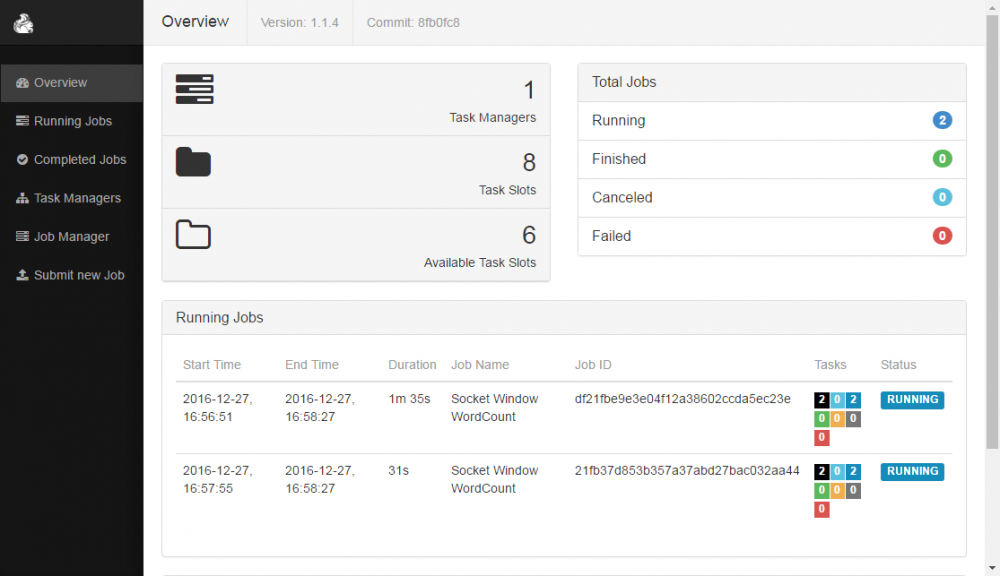Click the Task Slots folder icon

[193, 160]
